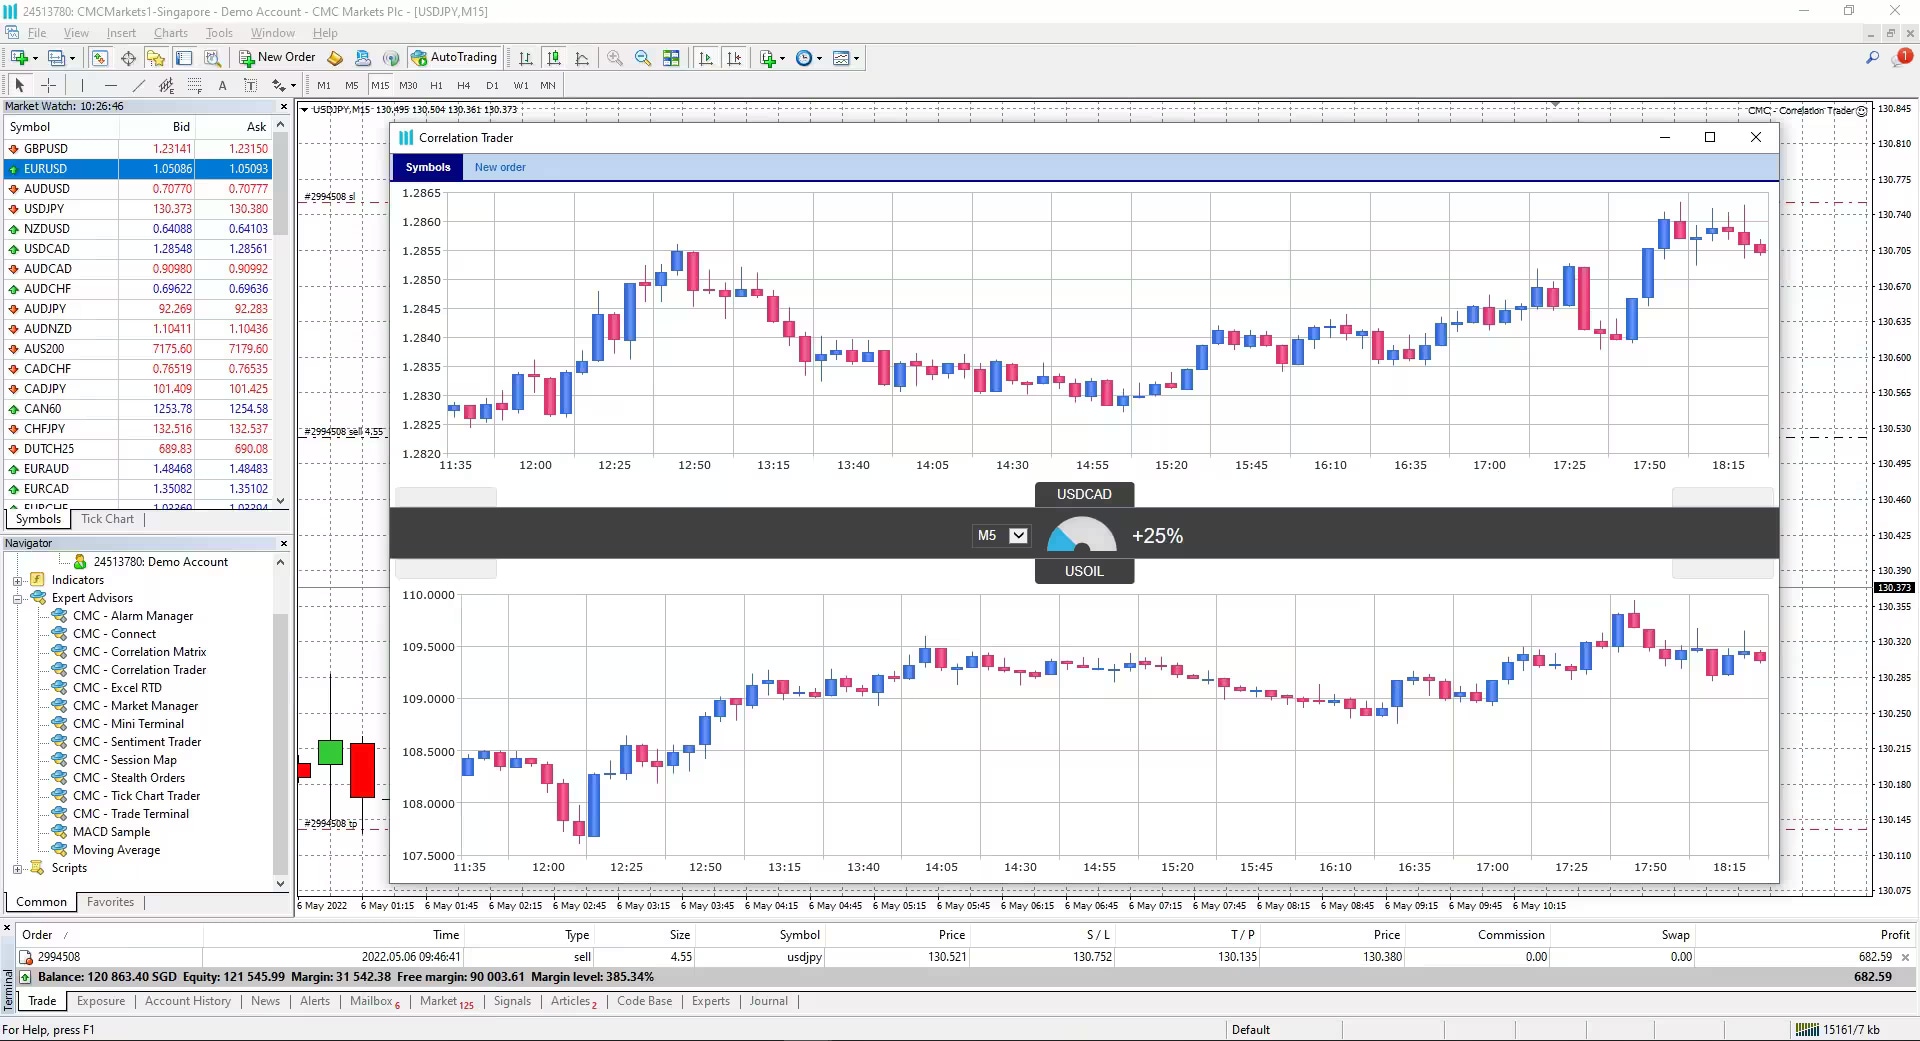Click the Zoom In magnifier icon
1920x1041 pixels.
(615, 58)
